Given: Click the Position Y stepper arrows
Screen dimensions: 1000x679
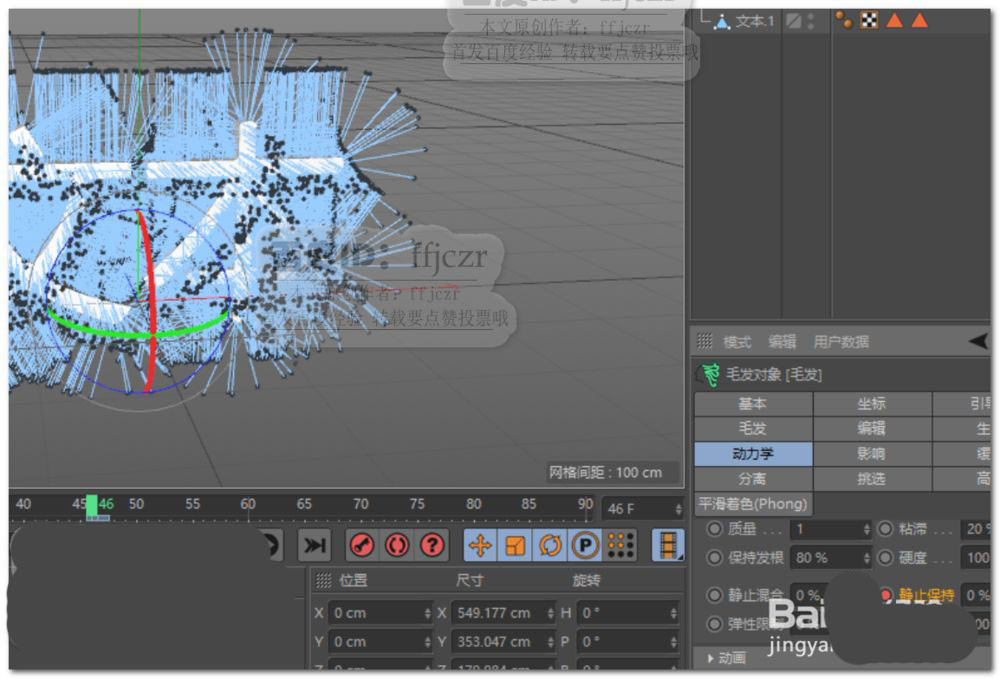Looking at the screenshot, I should (427, 641).
